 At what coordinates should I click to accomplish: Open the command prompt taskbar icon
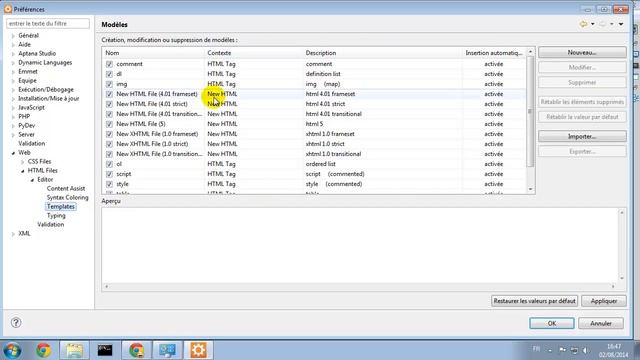(105, 350)
